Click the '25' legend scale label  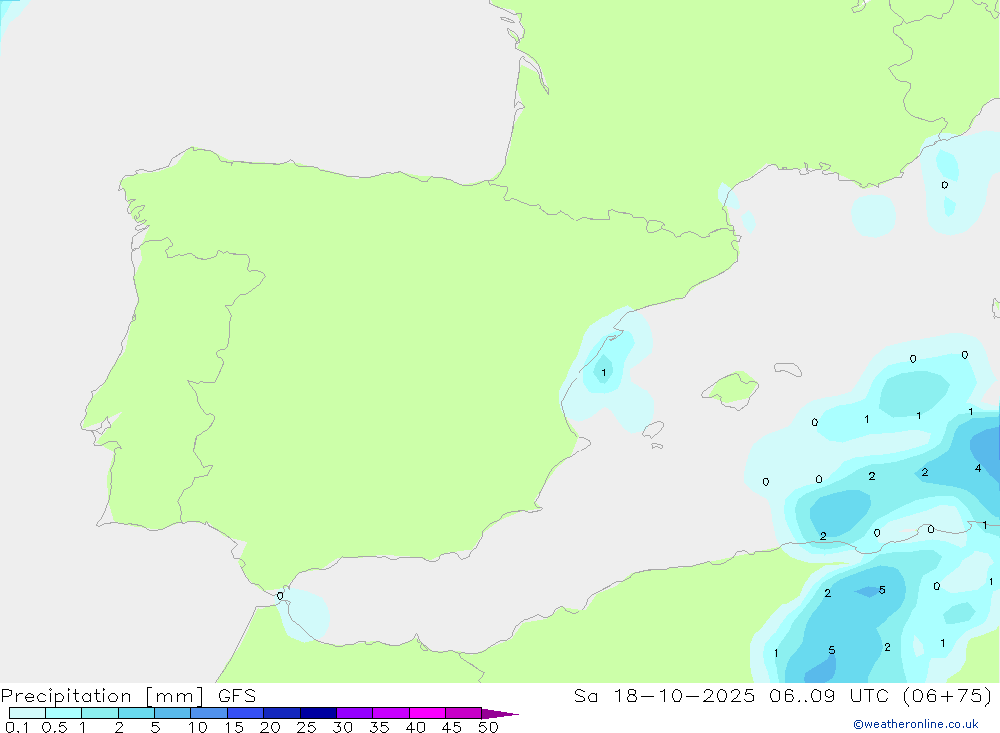[306, 727]
